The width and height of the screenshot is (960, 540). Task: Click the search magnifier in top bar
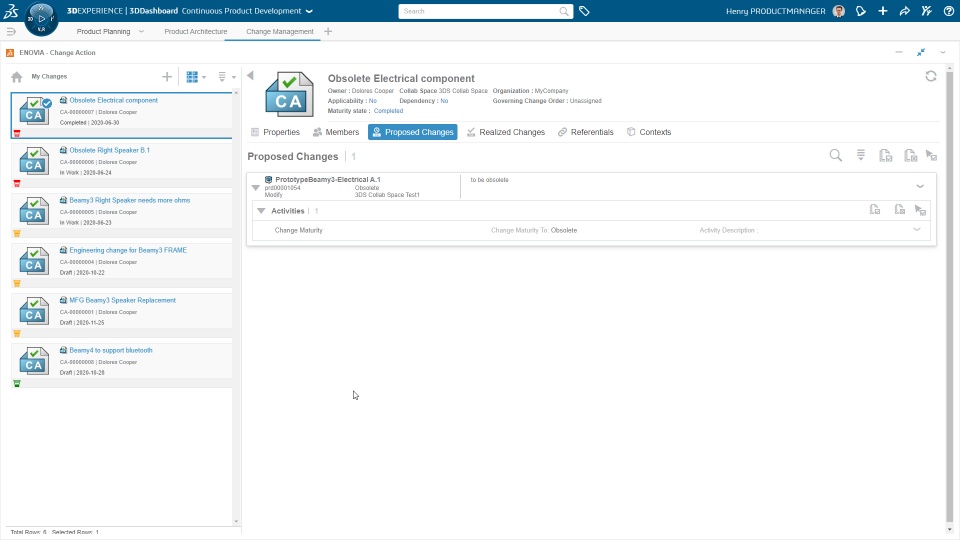(x=563, y=11)
